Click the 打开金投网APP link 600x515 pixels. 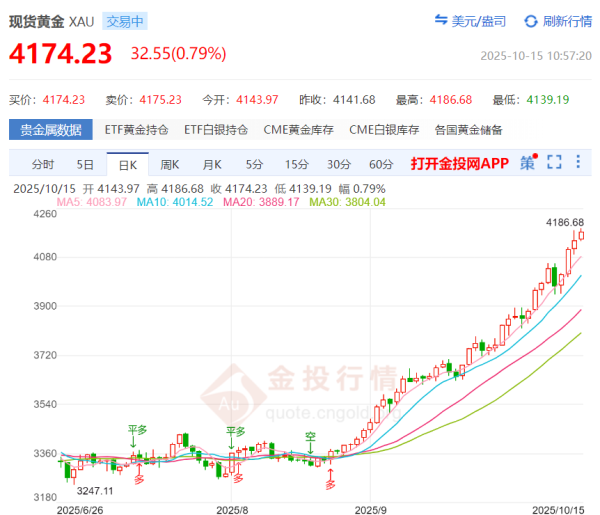[x=459, y=164]
